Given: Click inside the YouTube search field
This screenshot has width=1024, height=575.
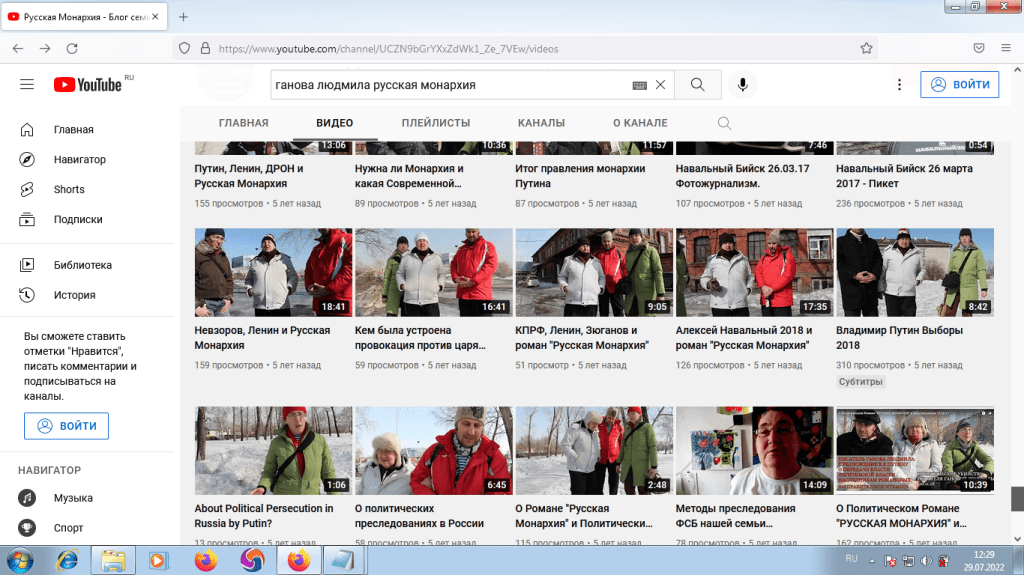Looking at the screenshot, I should 450,85.
